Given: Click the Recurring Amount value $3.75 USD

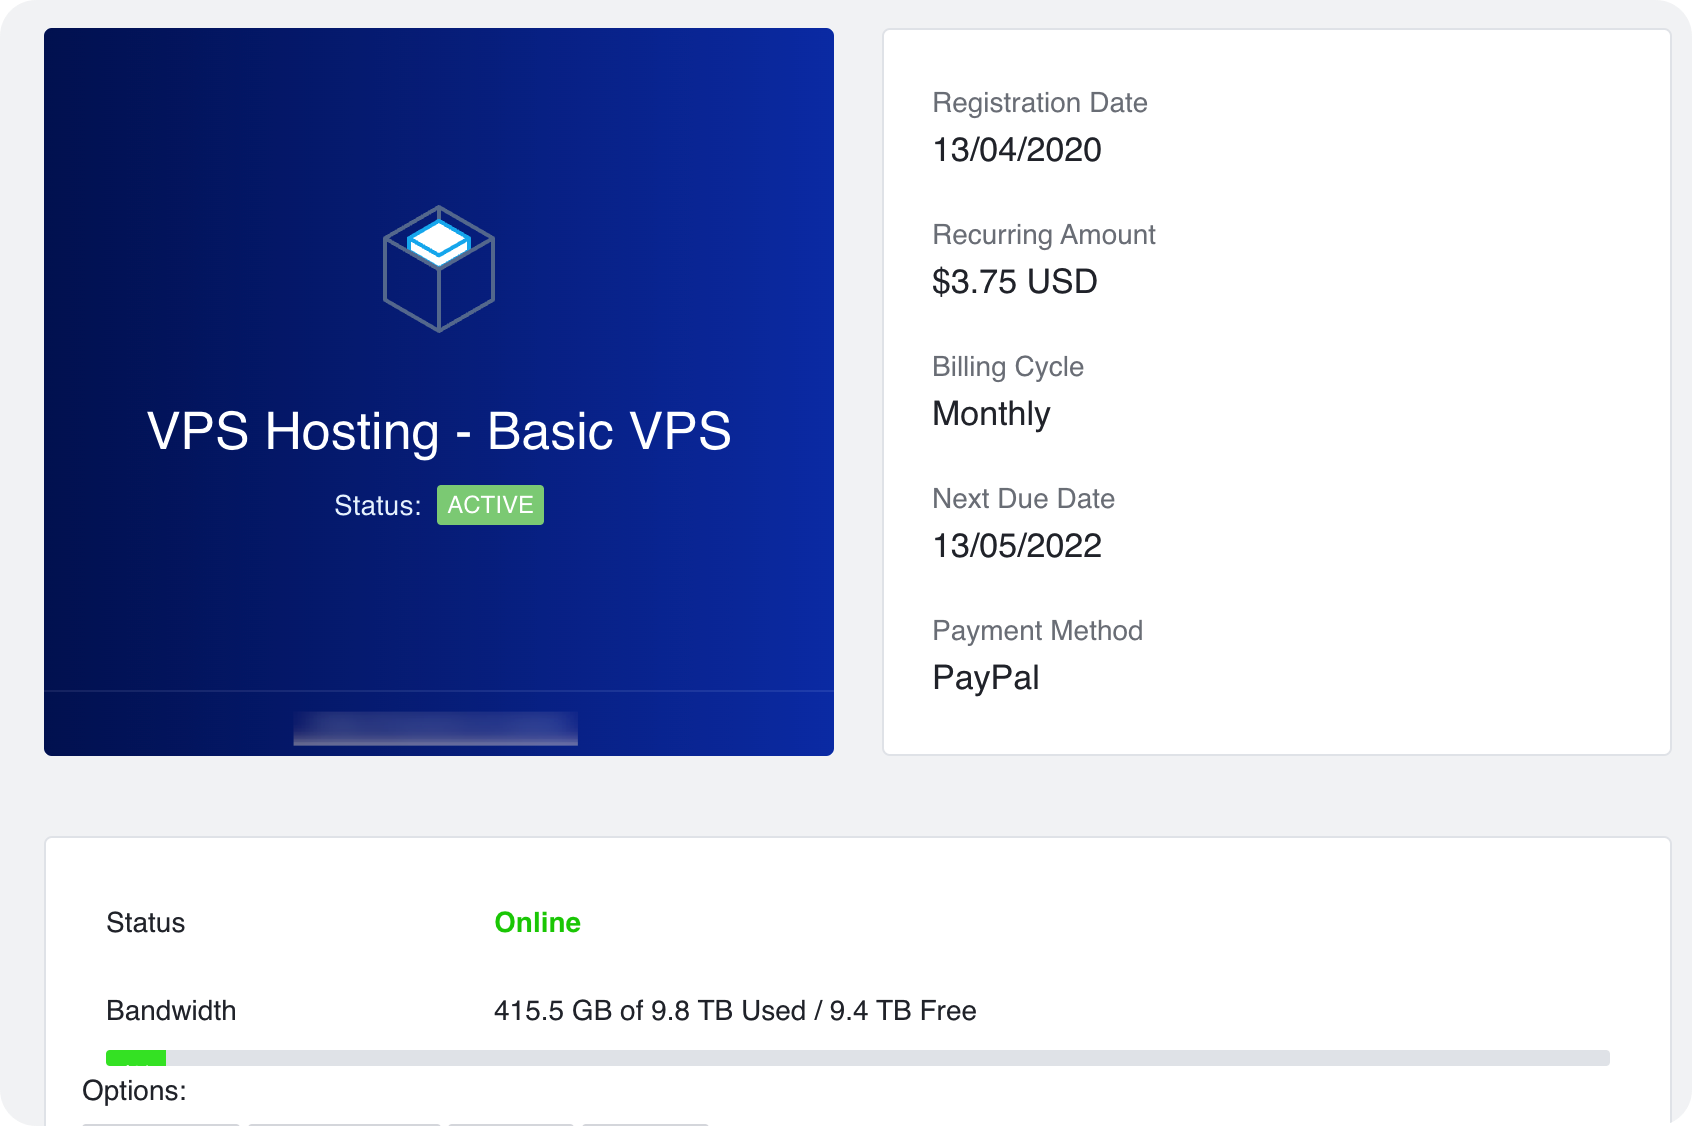Looking at the screenshot, I should tap(1015, 282).
